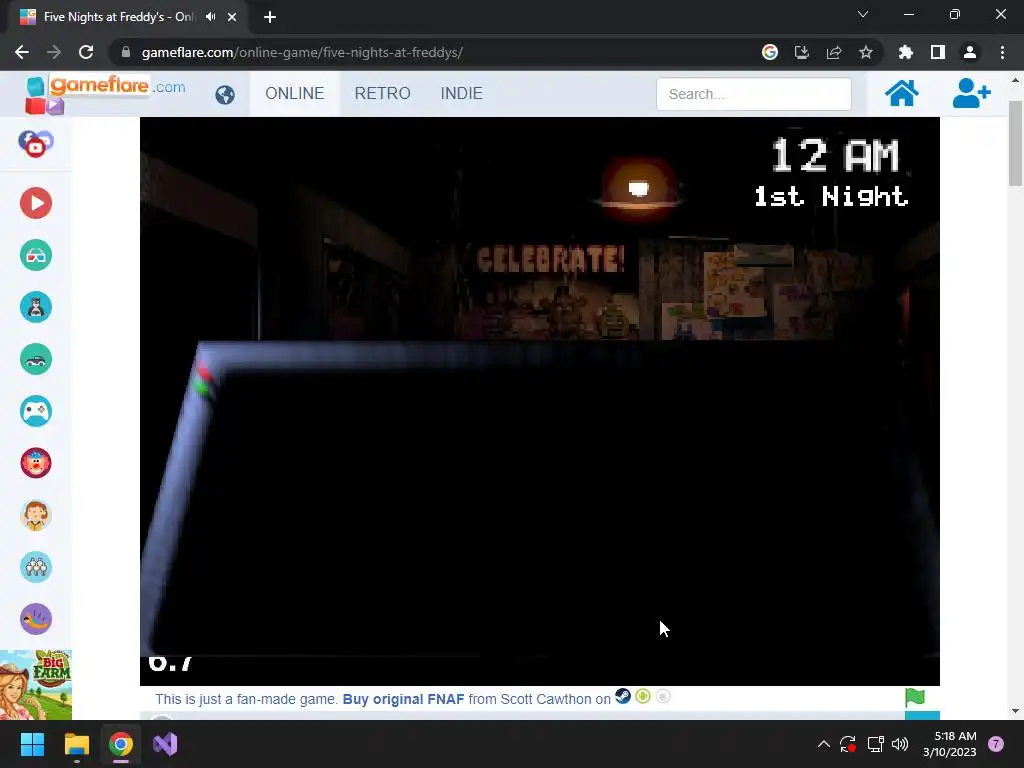Click the Gameflare logo
The width and height of the screenshot is (1024, 768).
[x=105, y=93]
